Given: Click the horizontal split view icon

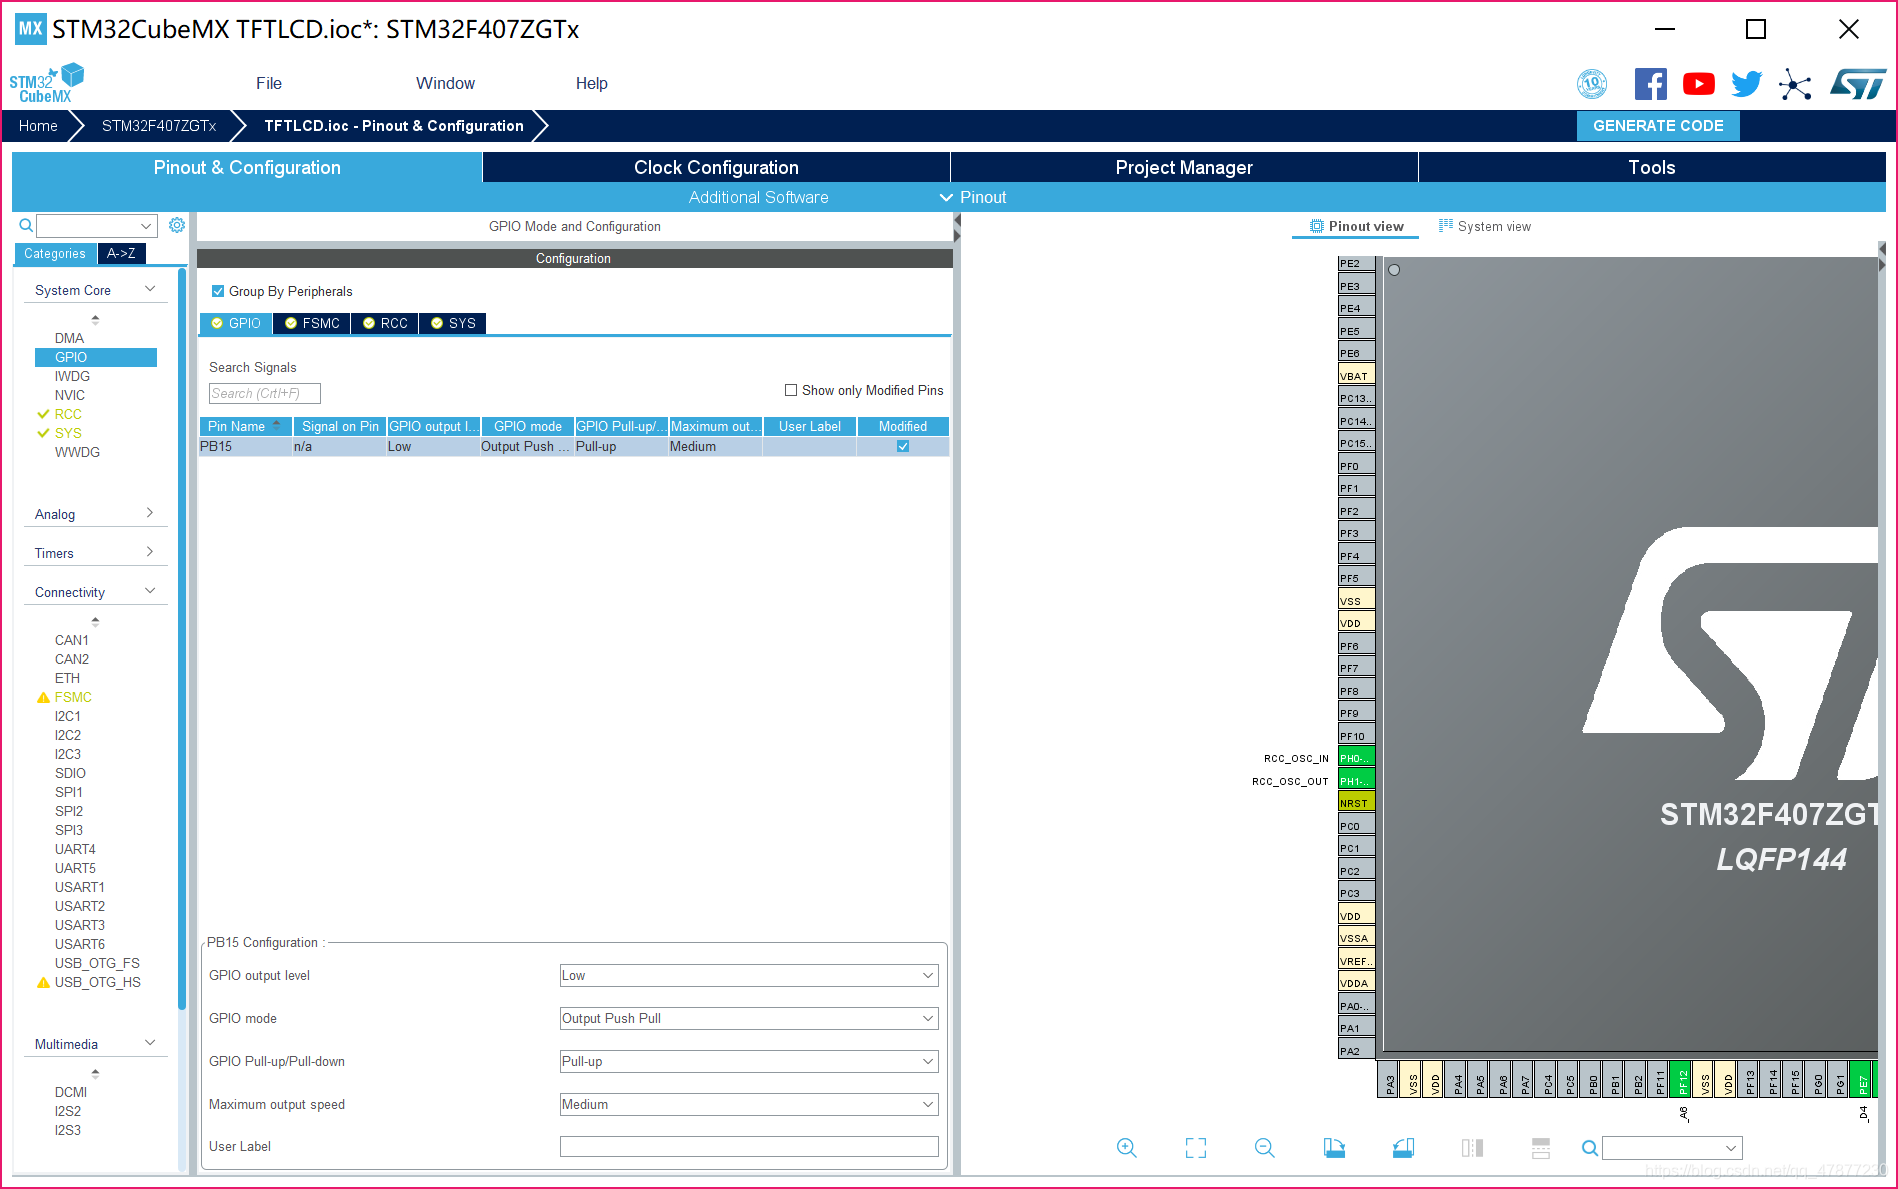Looking at the screenshot, I should tap(1541, 1148).
